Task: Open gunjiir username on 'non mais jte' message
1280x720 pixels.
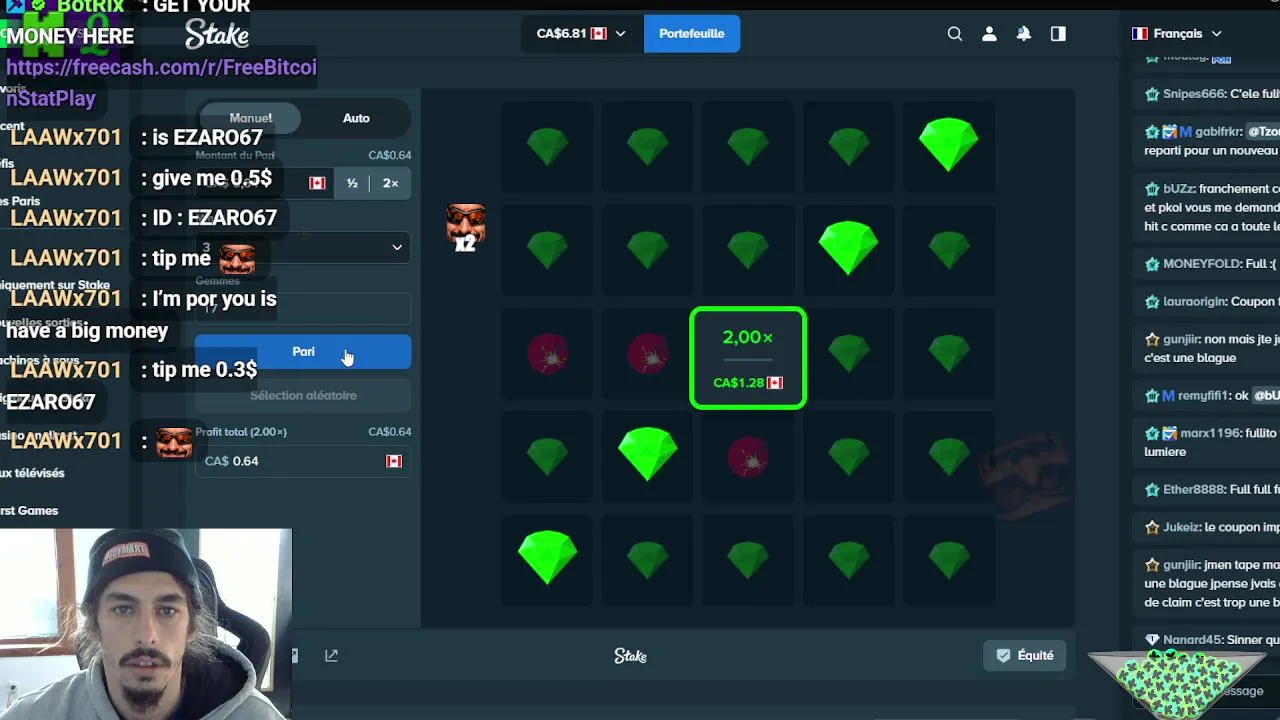Action: [1180, 339]
